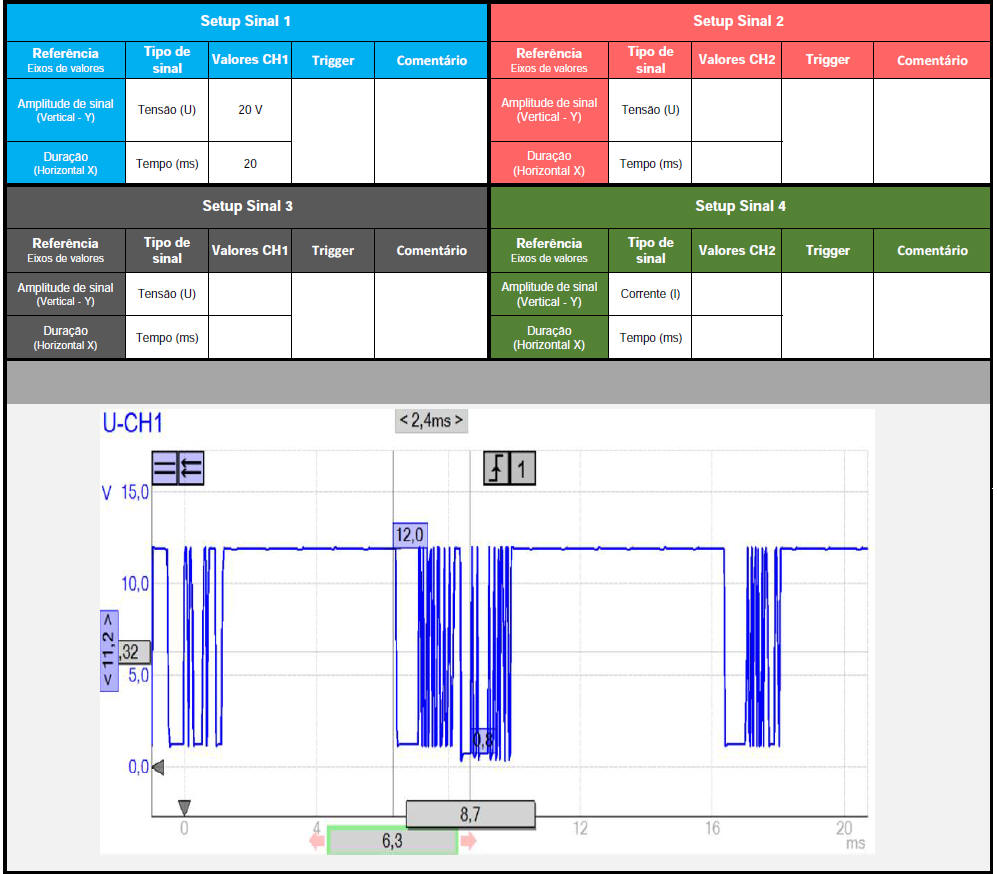This screenshot has height=874, width=997.
Task: Click empty Trigger cell in Setup Sinal 4
Action: (x=827, y=315)
